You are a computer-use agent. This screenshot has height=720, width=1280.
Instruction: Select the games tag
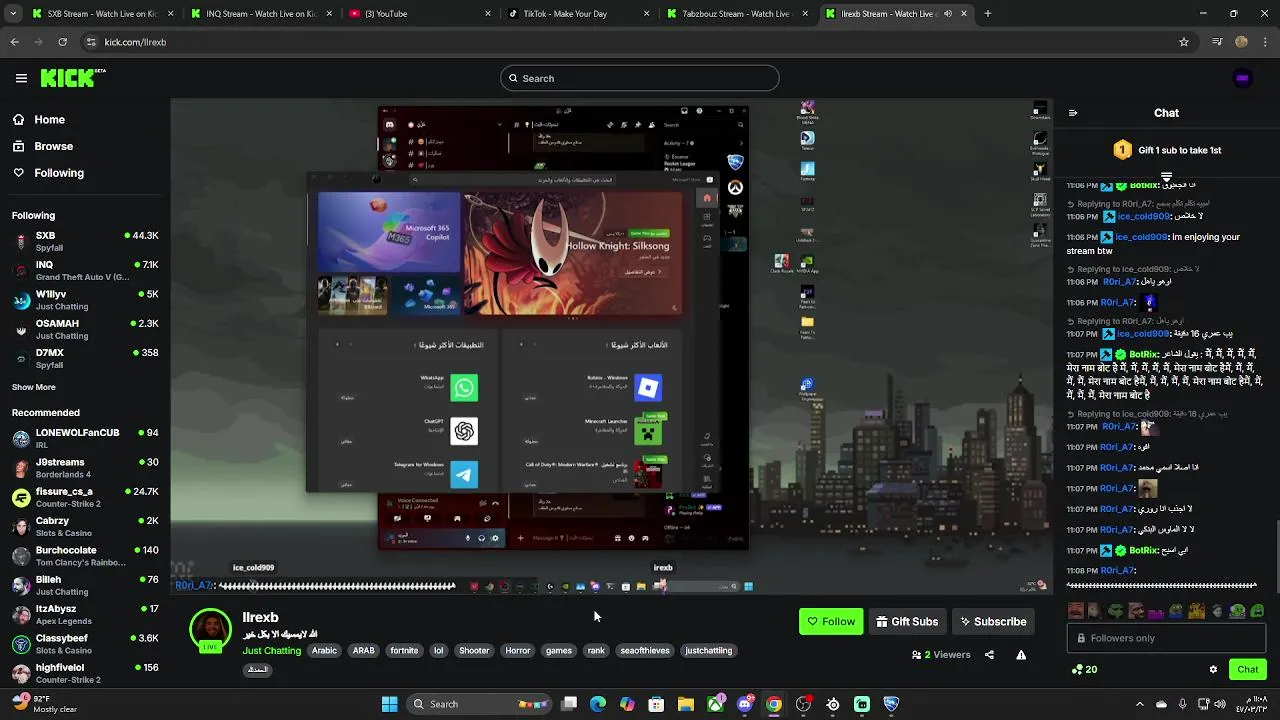(x=559, y=651)
